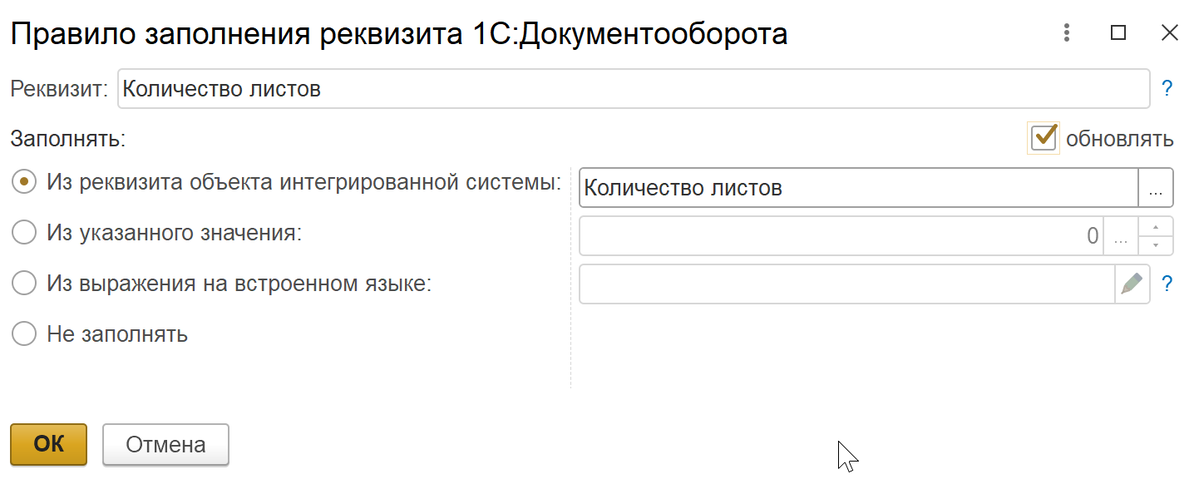The height and width of the screenshot is (479, 1199).
Task: Select the Из указанного значения radio button
Action: coord(23,233)
